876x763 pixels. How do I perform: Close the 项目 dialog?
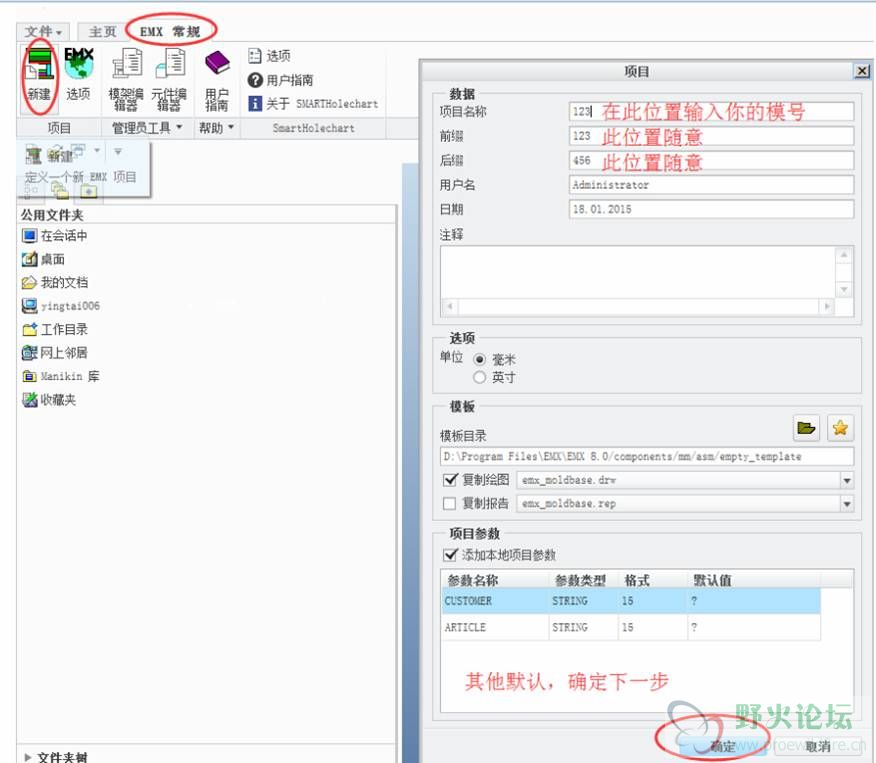tap(862, 71)
